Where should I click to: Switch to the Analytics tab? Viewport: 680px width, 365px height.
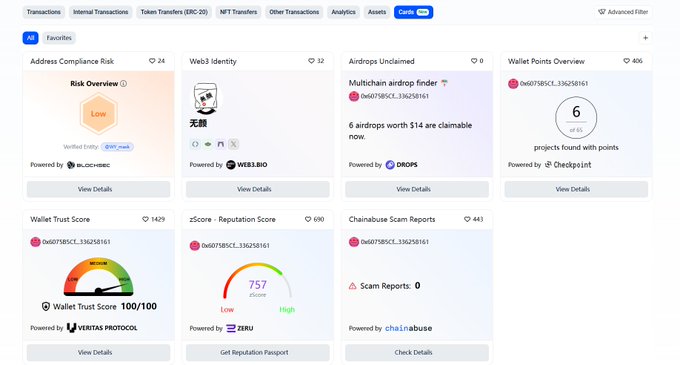[x=343, y=12]
